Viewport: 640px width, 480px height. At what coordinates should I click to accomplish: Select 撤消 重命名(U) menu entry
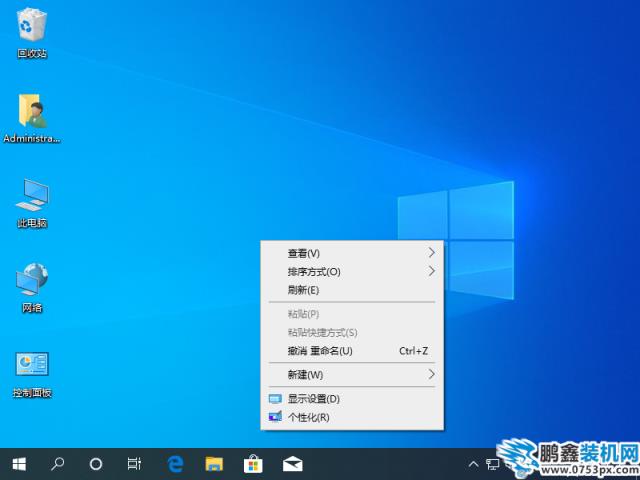point(352,351)
